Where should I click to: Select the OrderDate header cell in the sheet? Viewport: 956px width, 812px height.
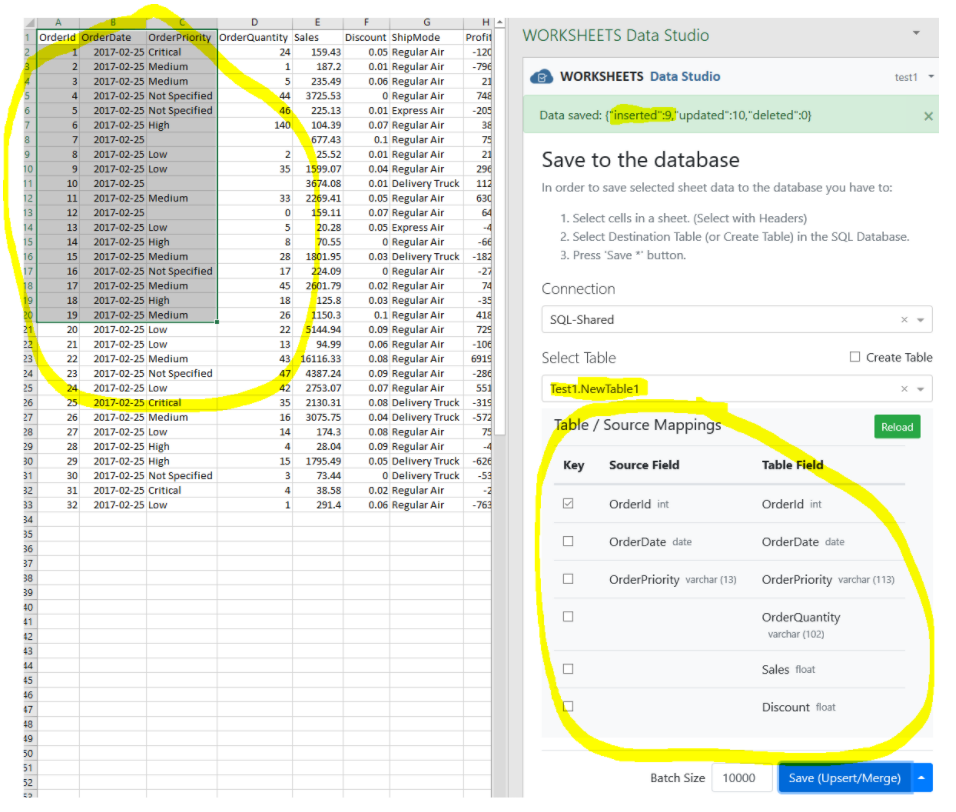113,37
